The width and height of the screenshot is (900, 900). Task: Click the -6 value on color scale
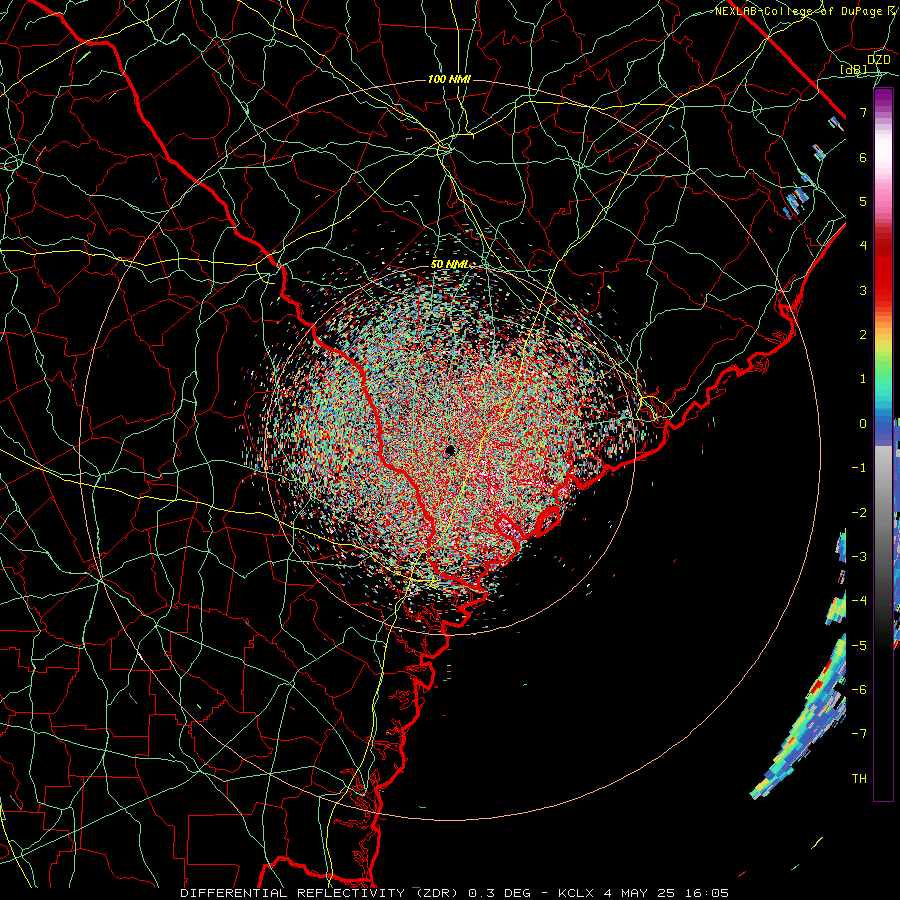(859, 689)
